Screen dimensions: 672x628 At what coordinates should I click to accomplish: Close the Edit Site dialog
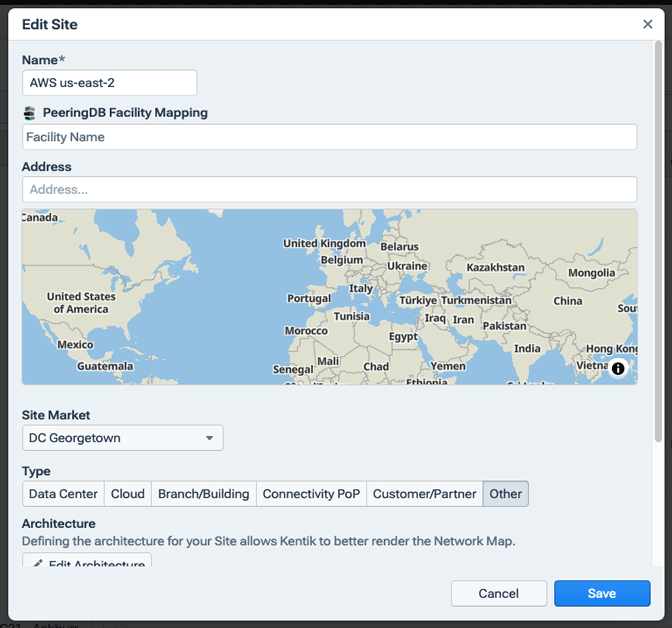[648, 24]
